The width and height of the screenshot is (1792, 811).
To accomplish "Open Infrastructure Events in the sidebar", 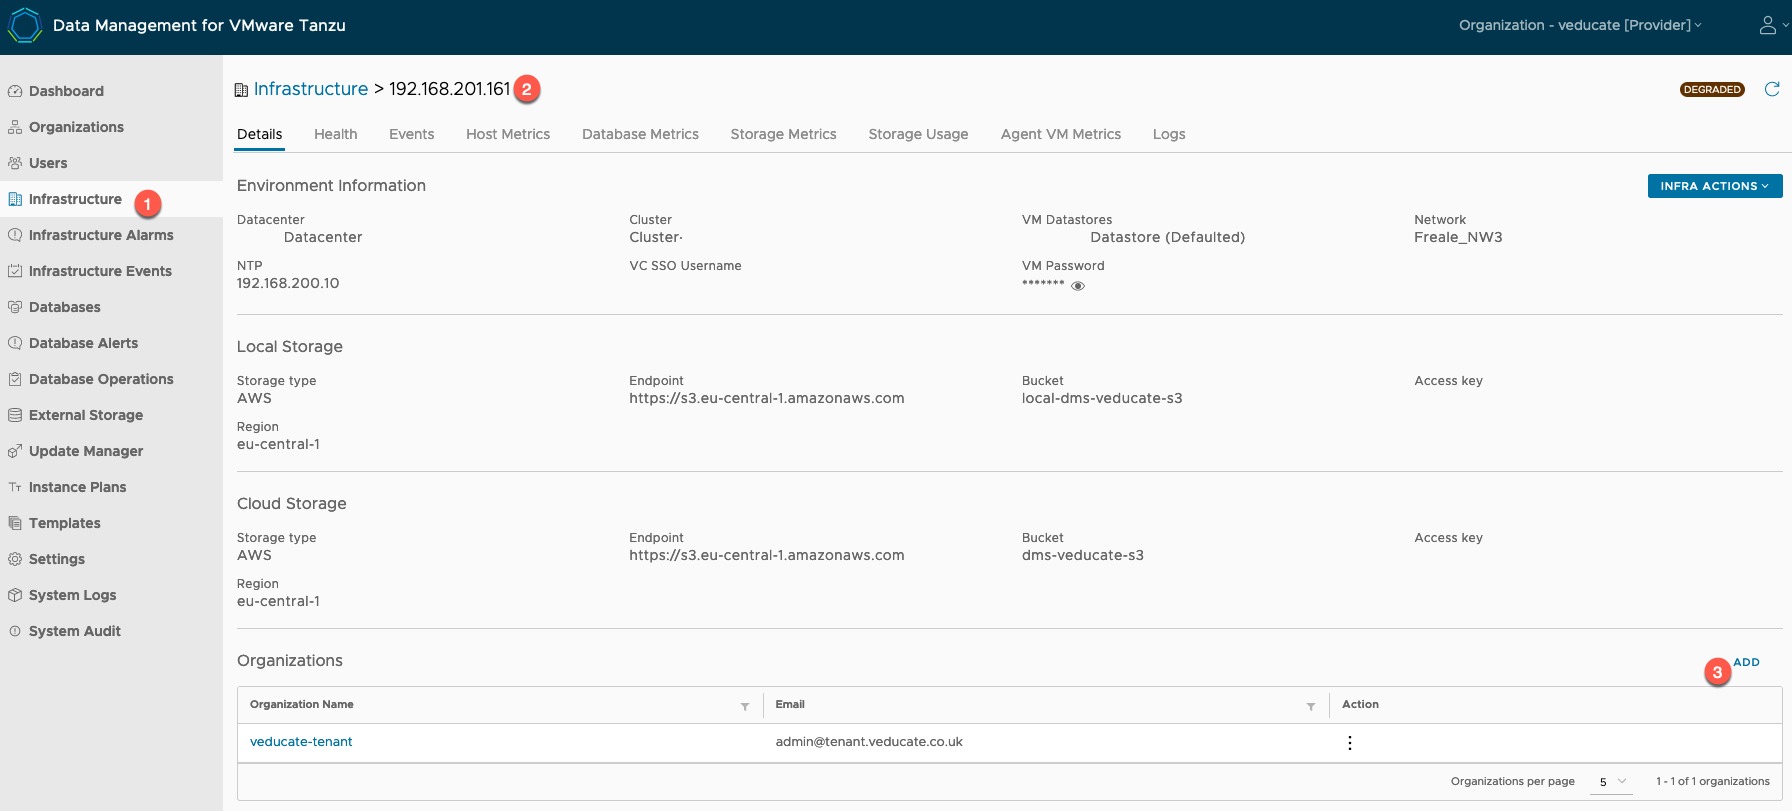I will point(100,271).
